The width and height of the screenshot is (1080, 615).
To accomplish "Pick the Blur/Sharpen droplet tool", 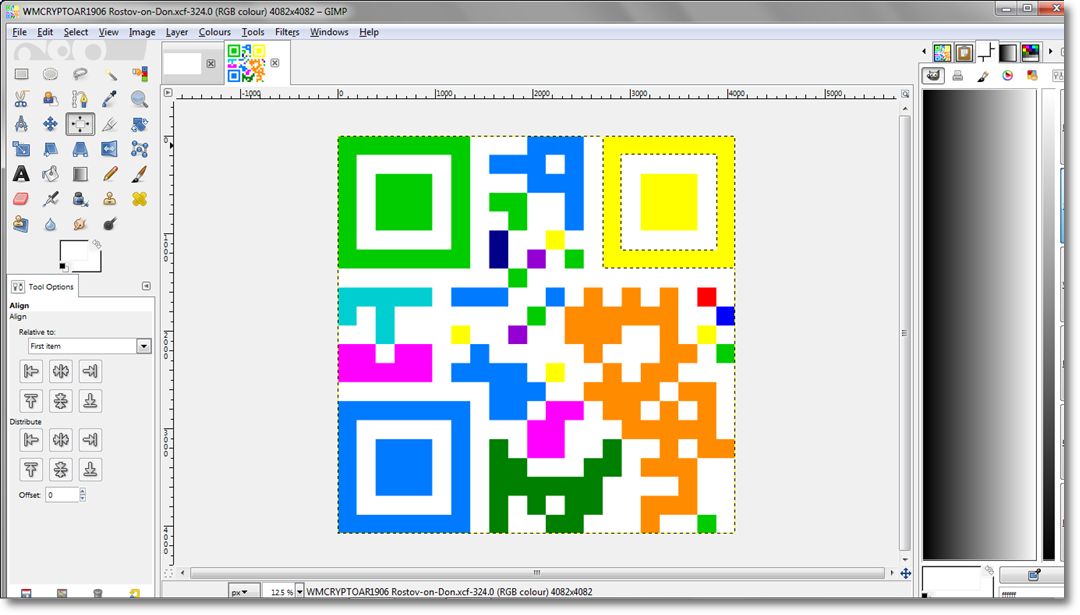I will (50, 224).
